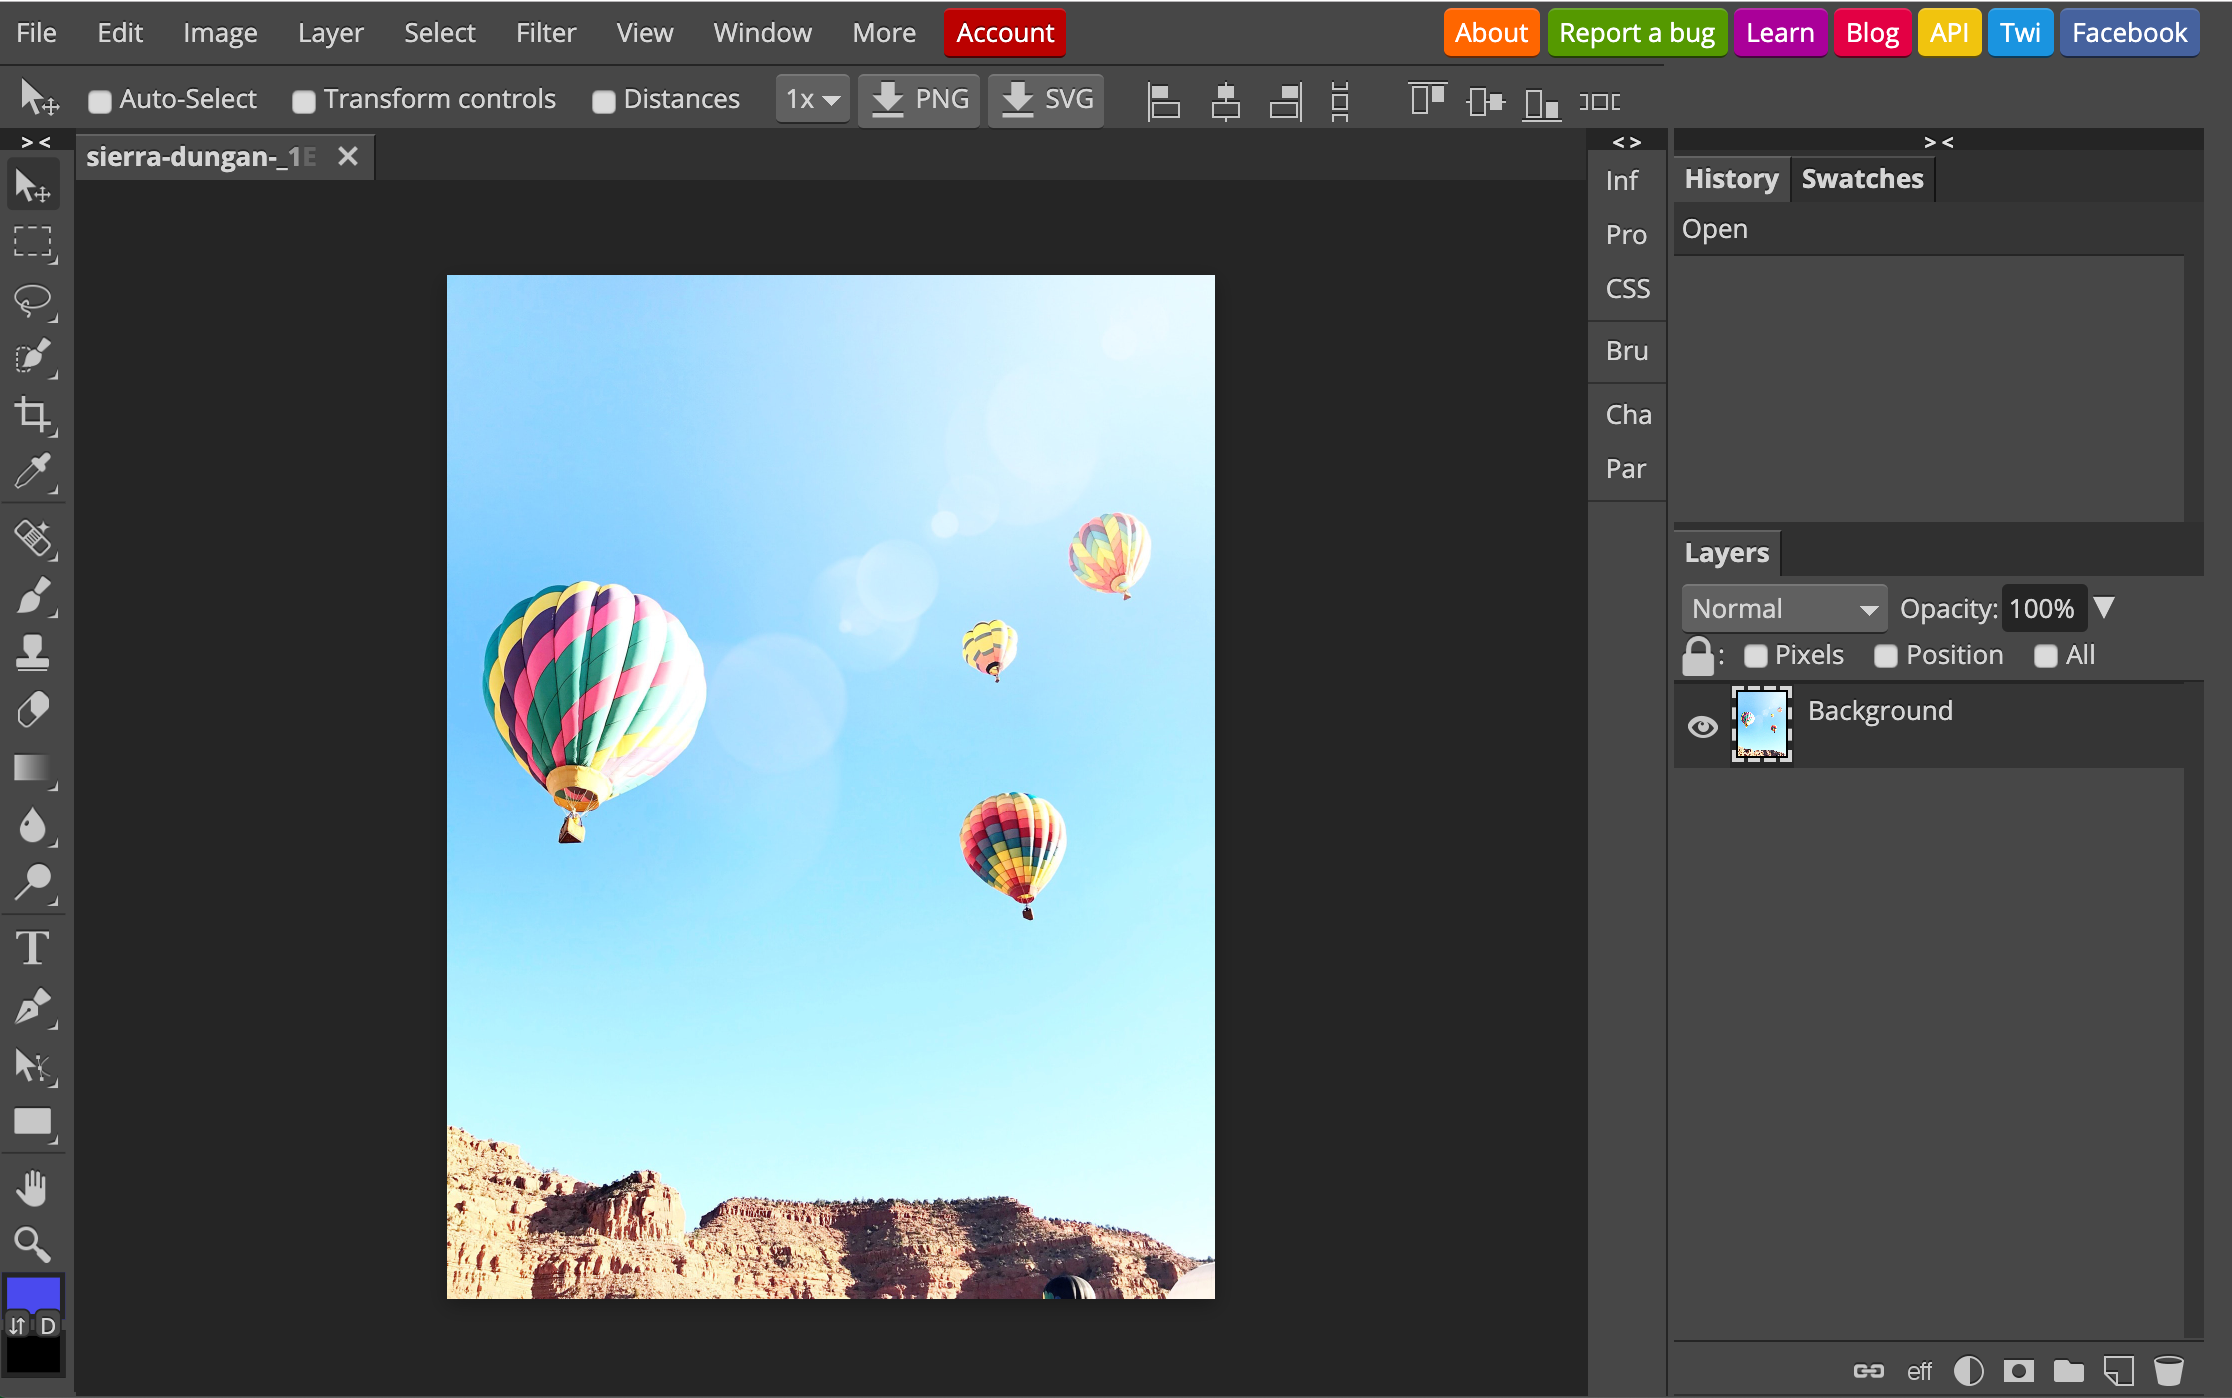The image size is (2232, 1398).
Task: Select the Hand tool
Action: [x=33, y=1188]
